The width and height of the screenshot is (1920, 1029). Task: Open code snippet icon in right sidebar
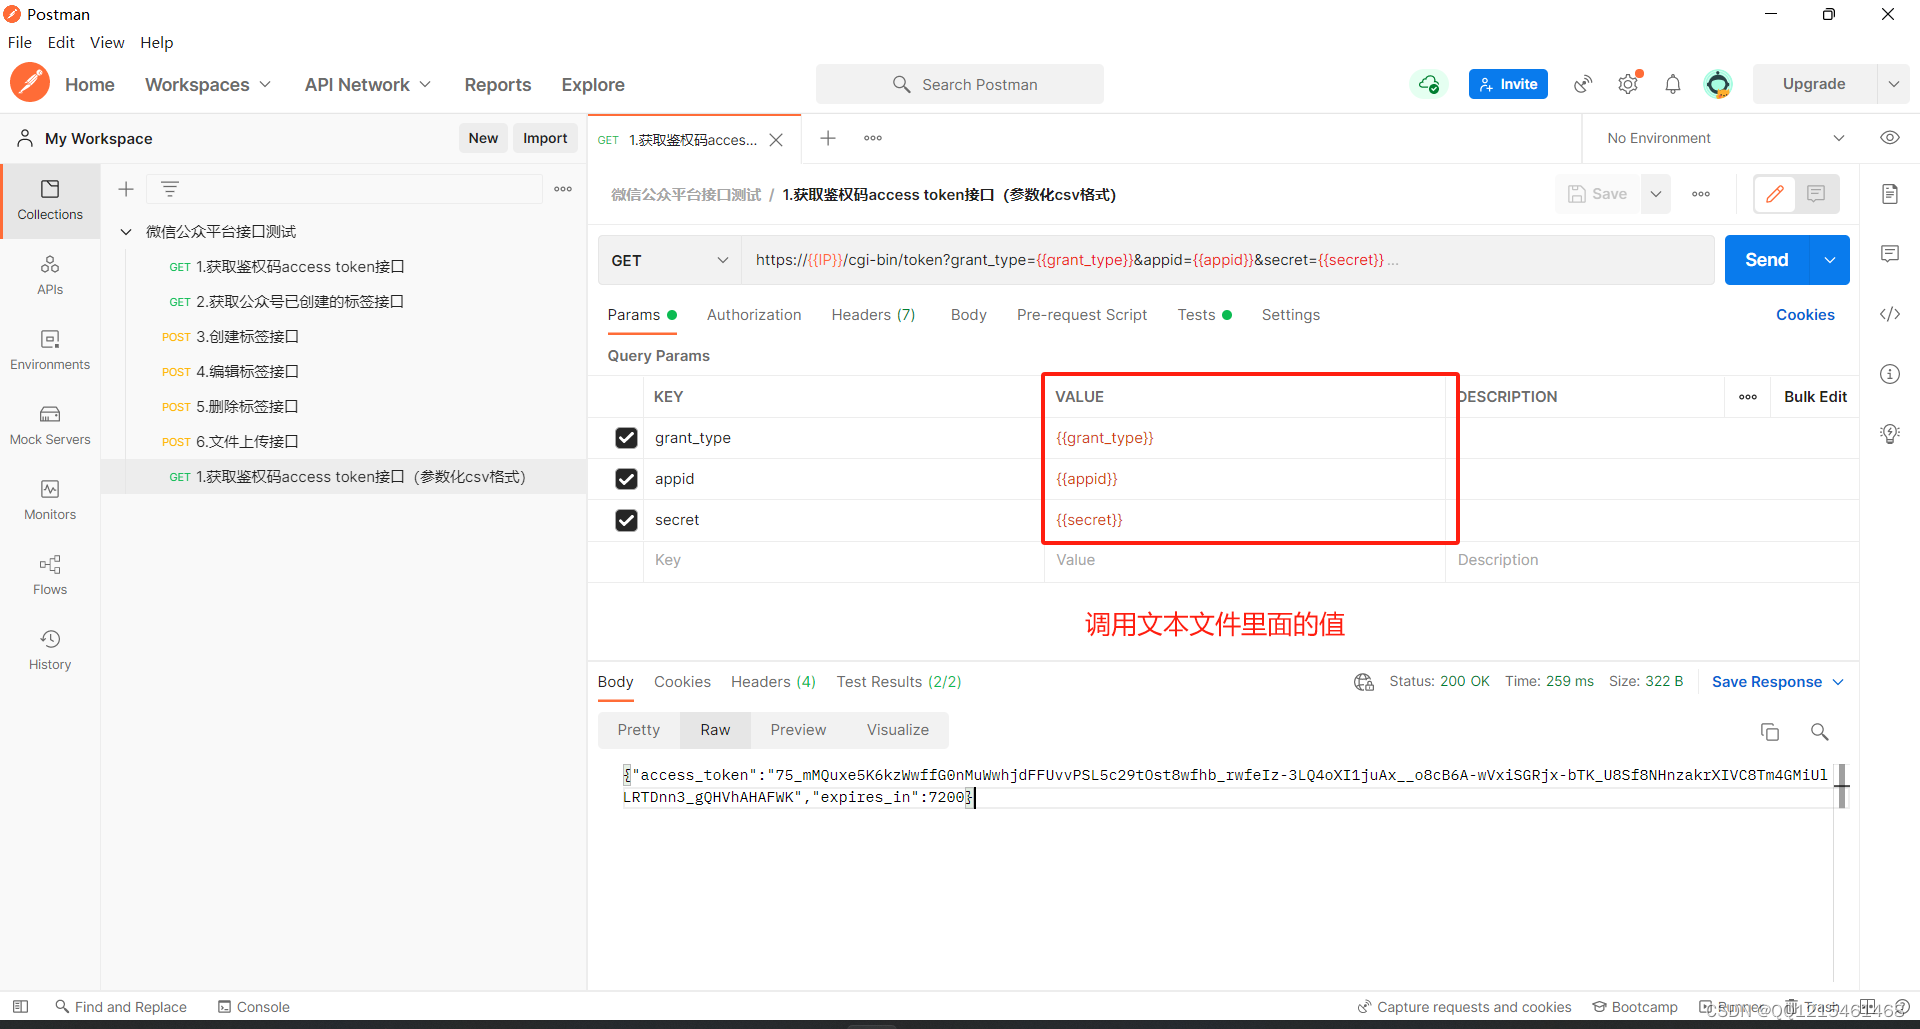[1890, 314]
